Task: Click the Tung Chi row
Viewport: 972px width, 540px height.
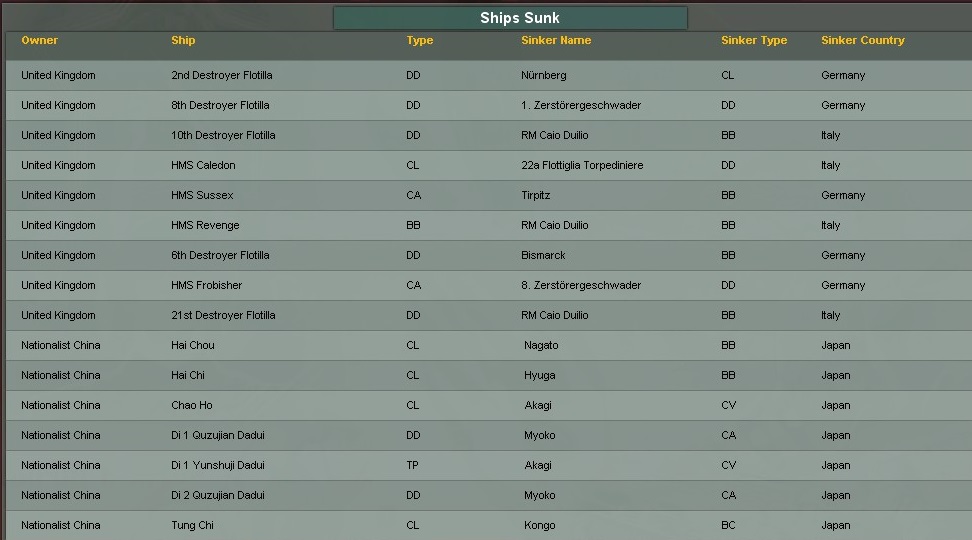Action: pyautogui.click(x=192, y=525)
